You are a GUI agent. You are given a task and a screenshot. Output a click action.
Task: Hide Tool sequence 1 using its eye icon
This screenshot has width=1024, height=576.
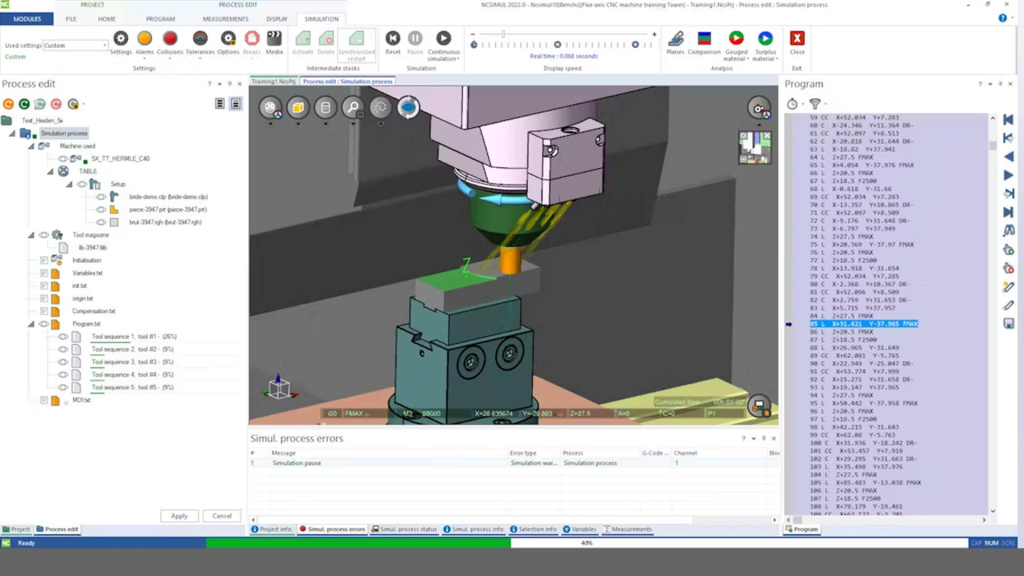pyautogui.click(x=63, y=337)
